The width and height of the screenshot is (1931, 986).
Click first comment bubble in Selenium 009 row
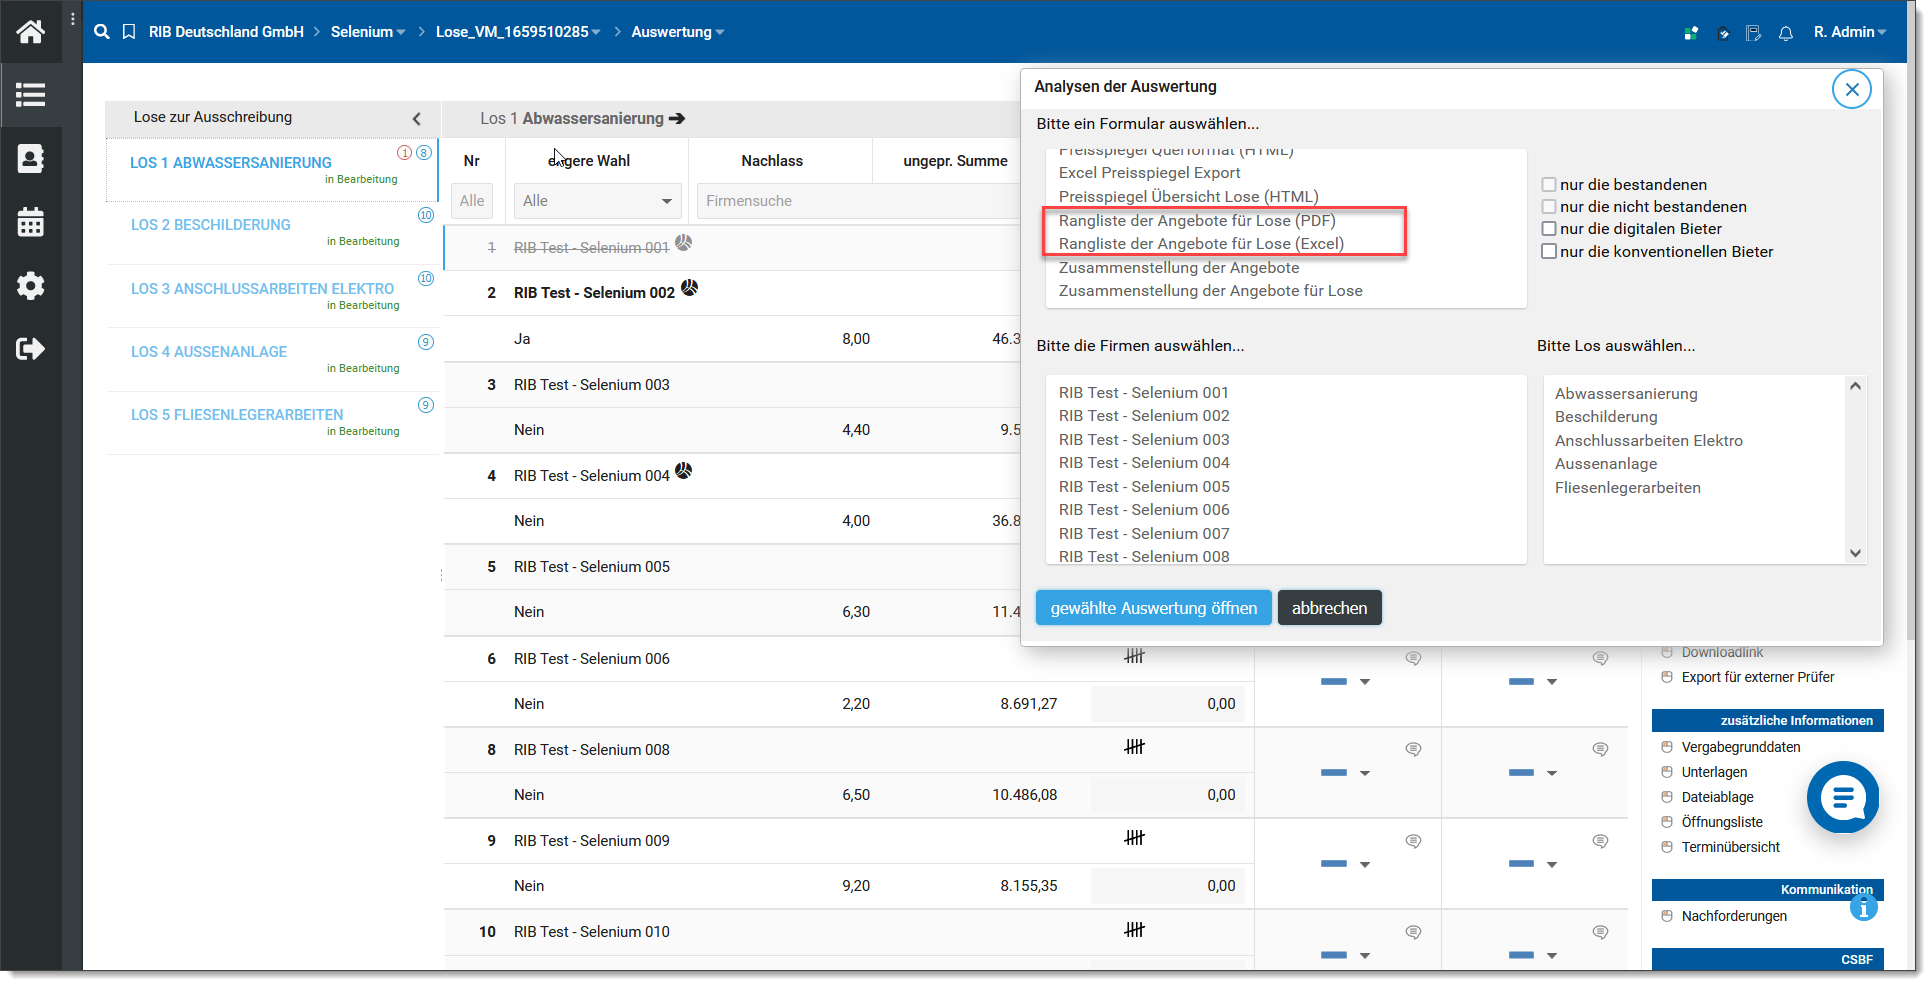point(1413,841)
